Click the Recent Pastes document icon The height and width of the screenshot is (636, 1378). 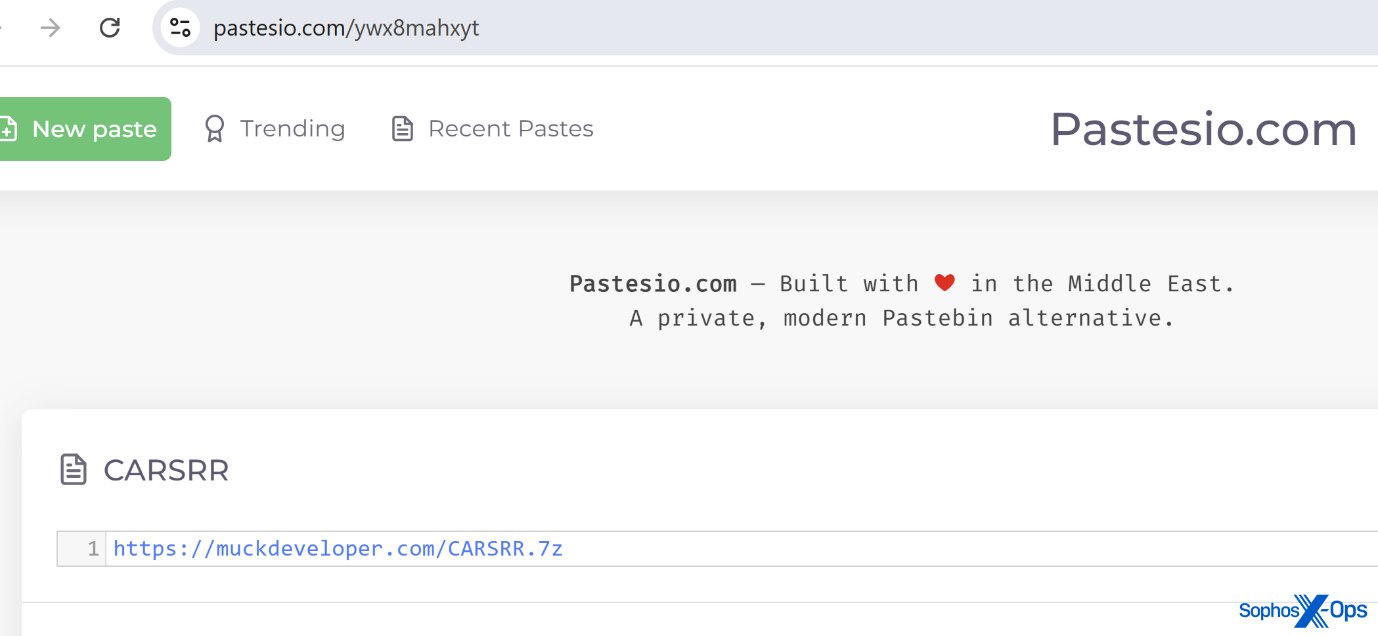[402, 129]
